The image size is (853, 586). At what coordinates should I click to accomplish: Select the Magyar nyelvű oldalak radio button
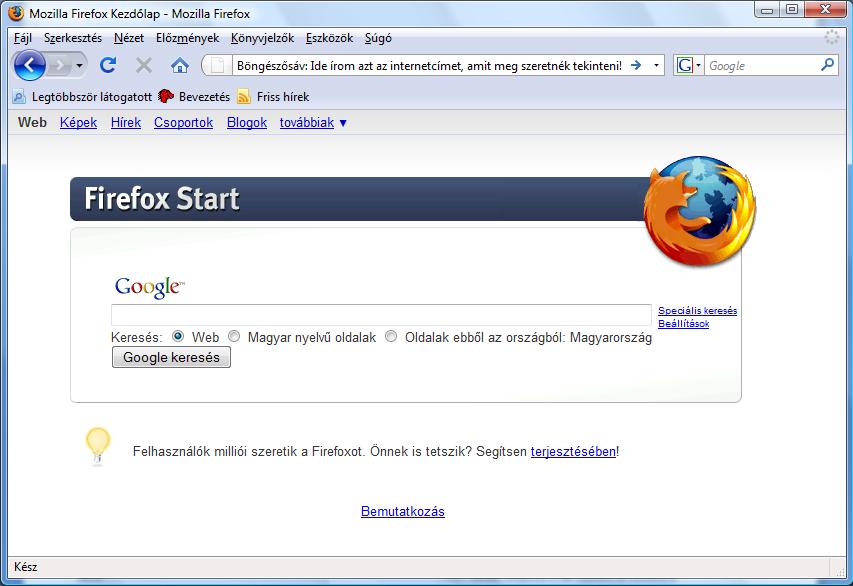234,336
